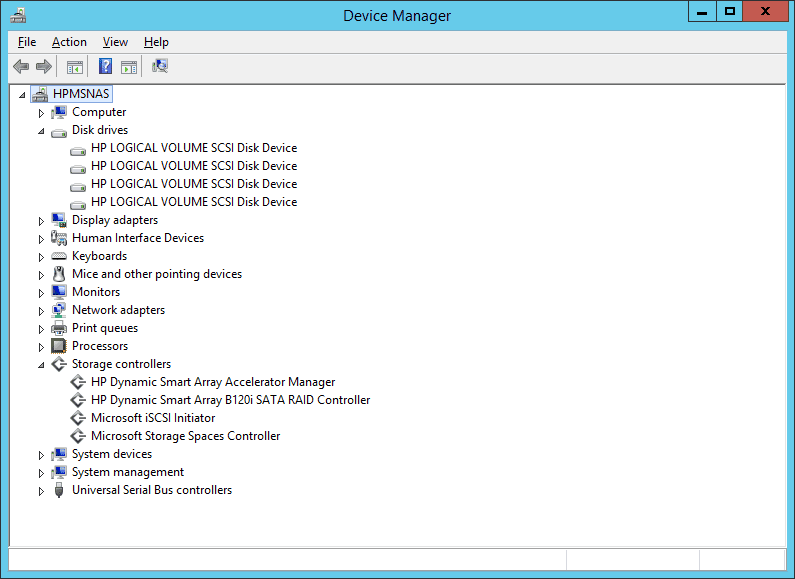Select the Mice and other pointing devices label
795x579 pixels.
tap(157, 274)
